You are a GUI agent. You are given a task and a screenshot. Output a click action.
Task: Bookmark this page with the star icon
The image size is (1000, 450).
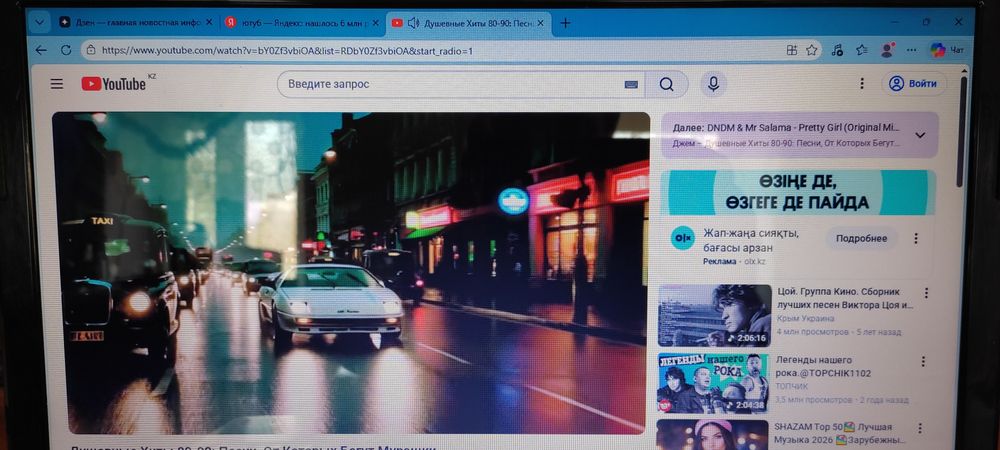812,50
